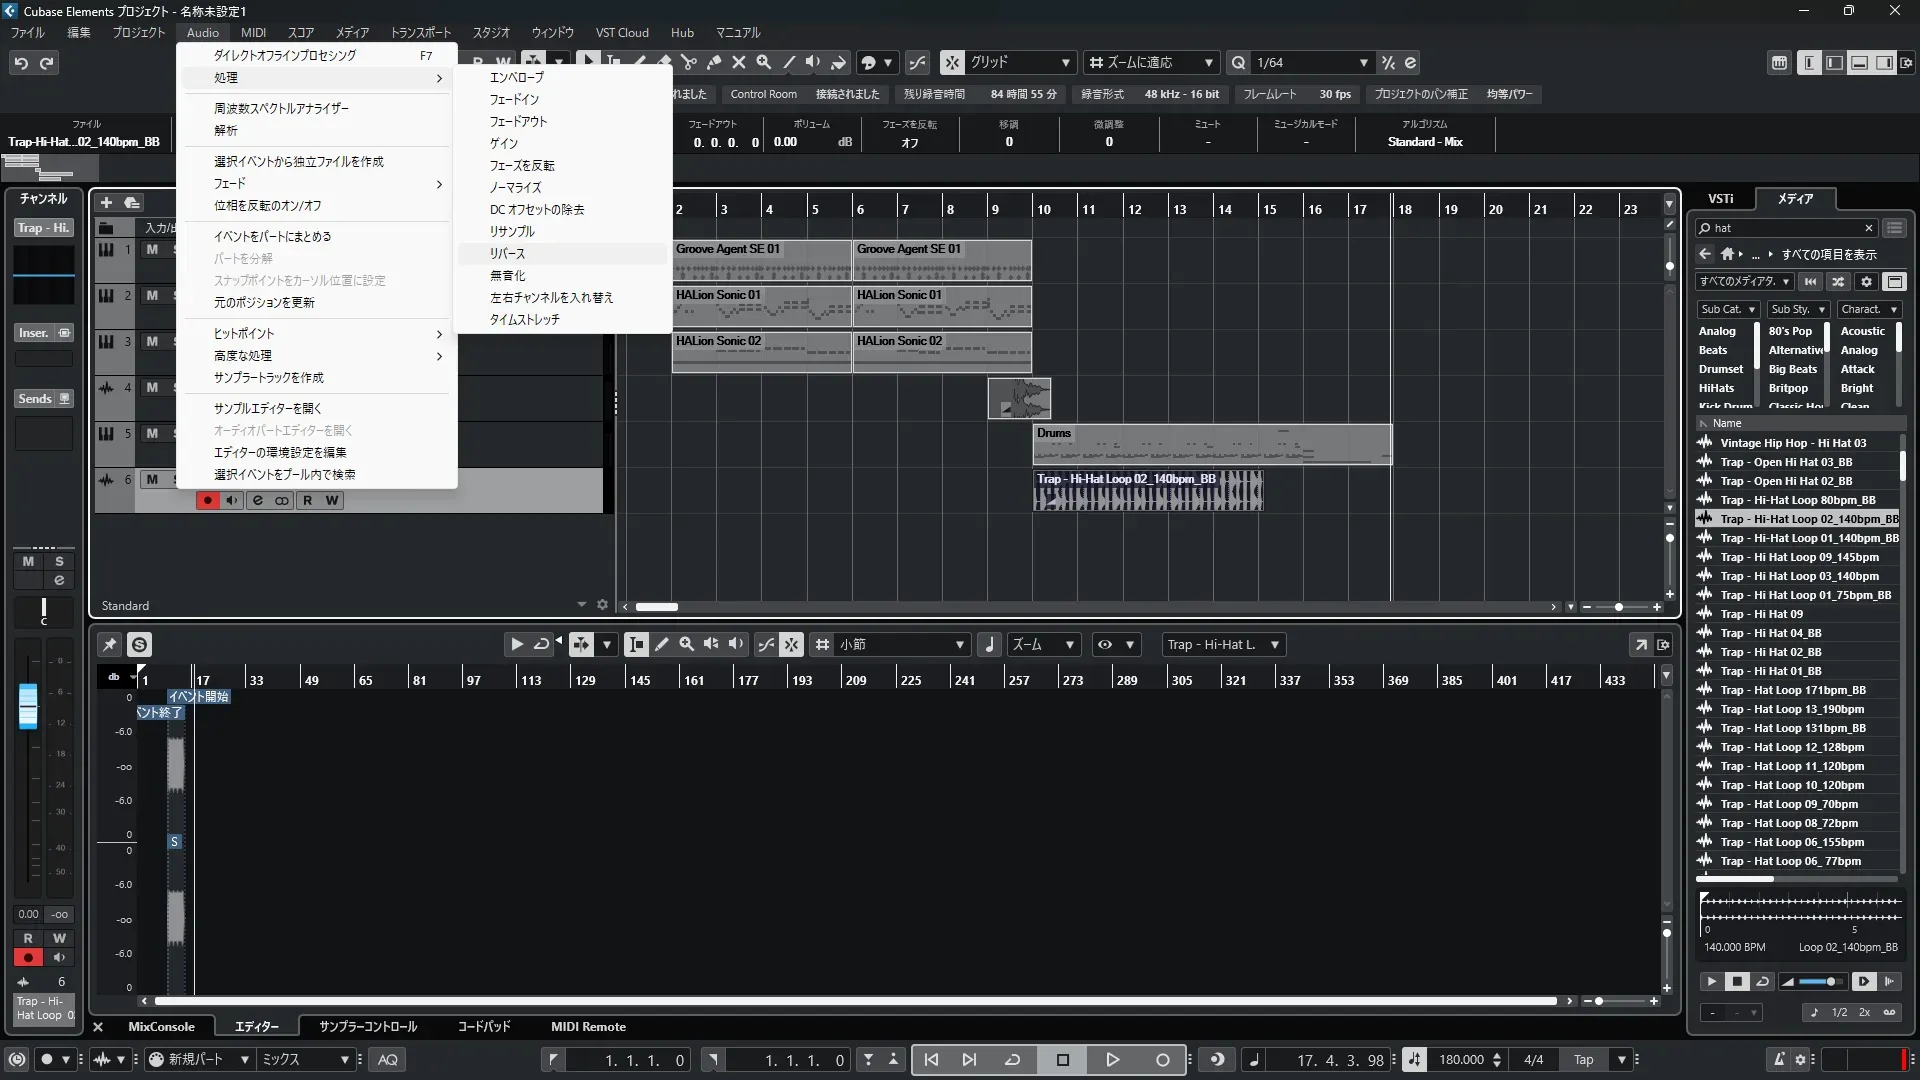This screenshot has height=1080, width=1920.
Task: Open the Sub Cat. filter dropdown
Action: (1727, 309)
